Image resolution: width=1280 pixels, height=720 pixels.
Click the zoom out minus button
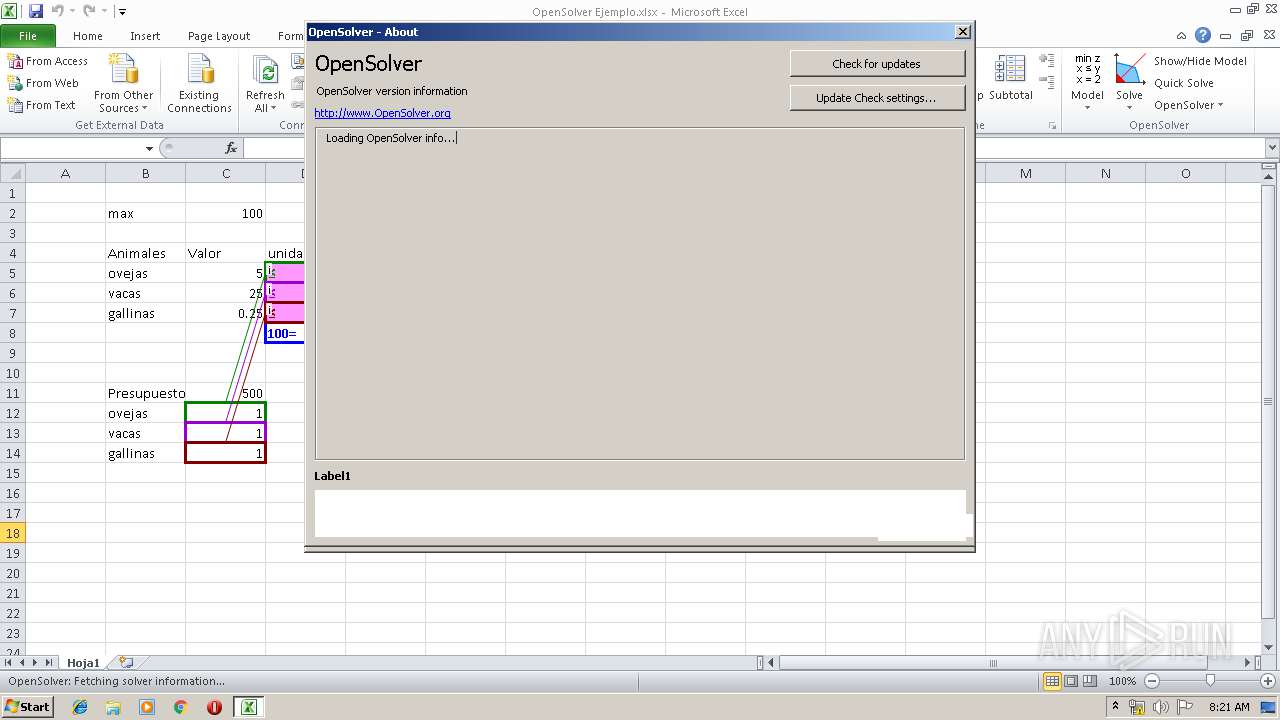(x=1151, y=681)
